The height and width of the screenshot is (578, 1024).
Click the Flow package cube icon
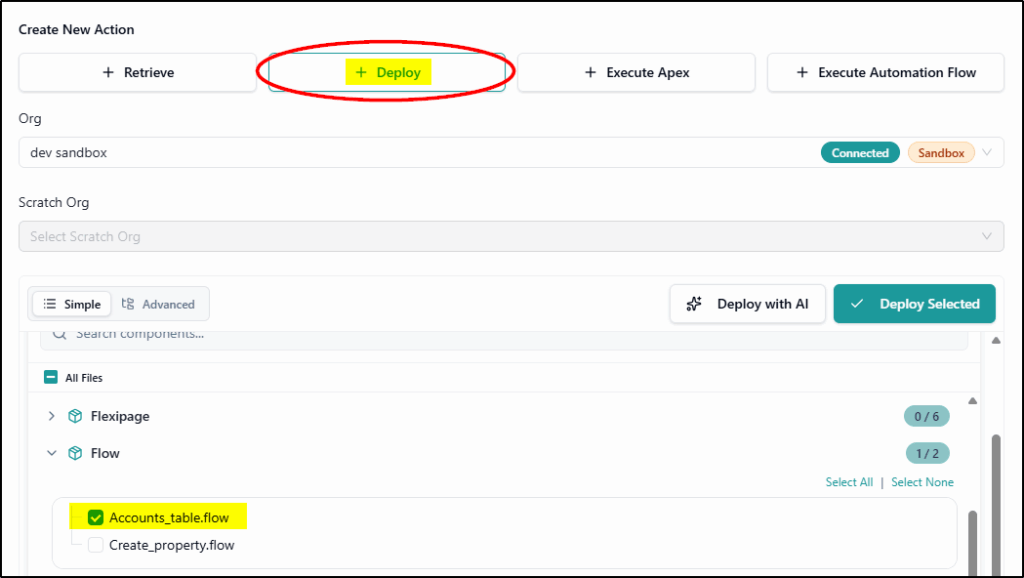(x=75, y=453)
